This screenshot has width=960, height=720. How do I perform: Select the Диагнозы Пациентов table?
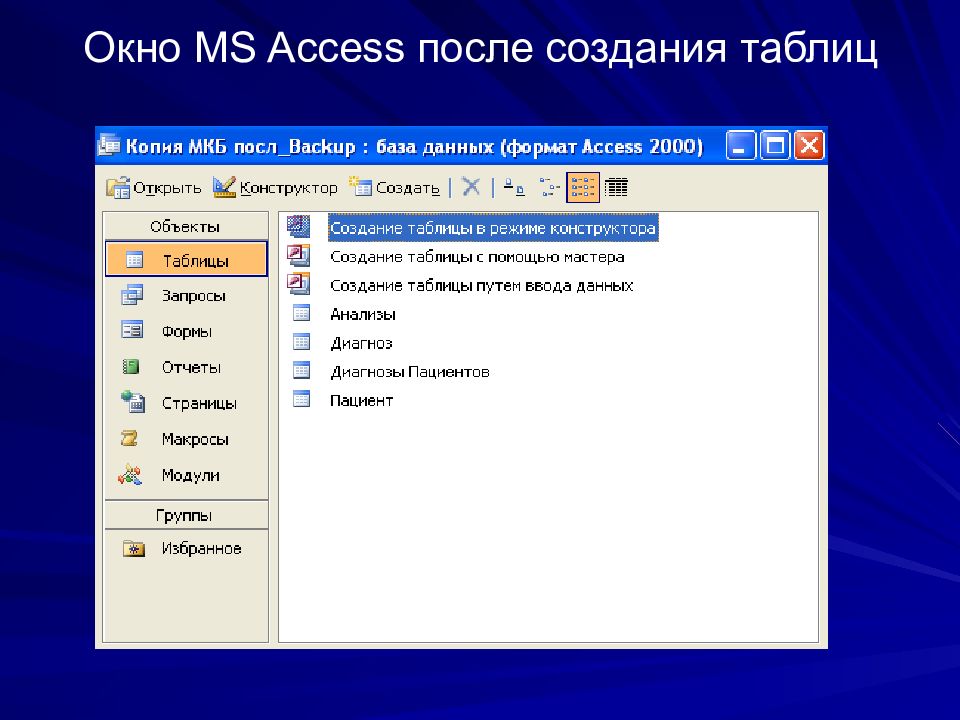pos(410,372)
